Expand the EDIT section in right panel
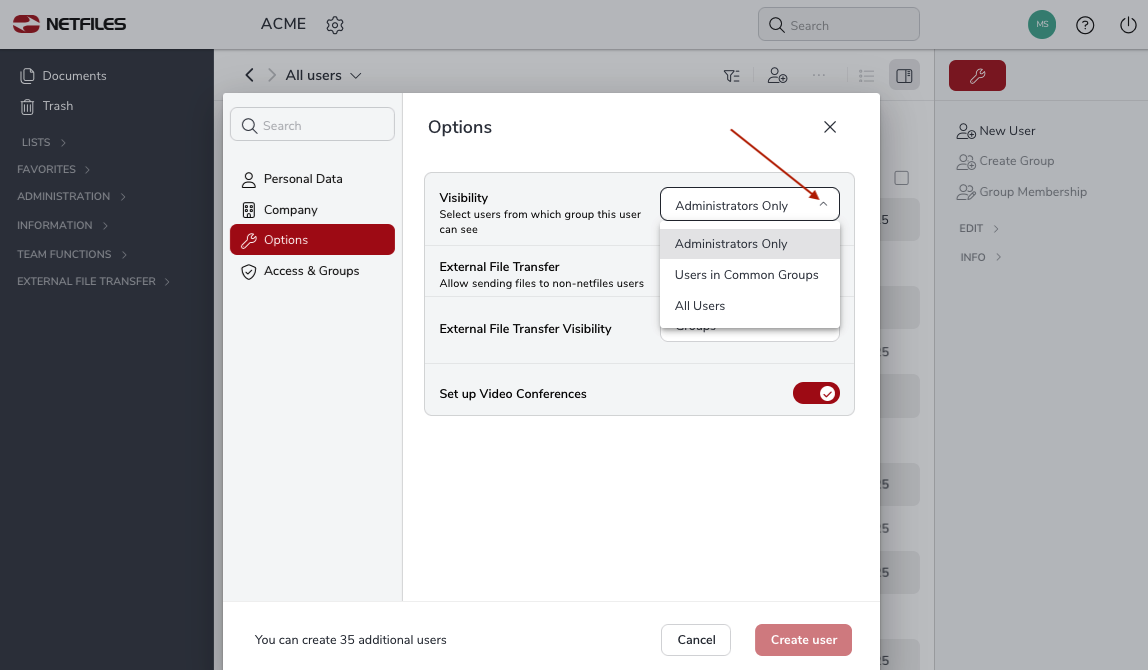Viewport: 1148px width, 670px height. click(979, 228)
